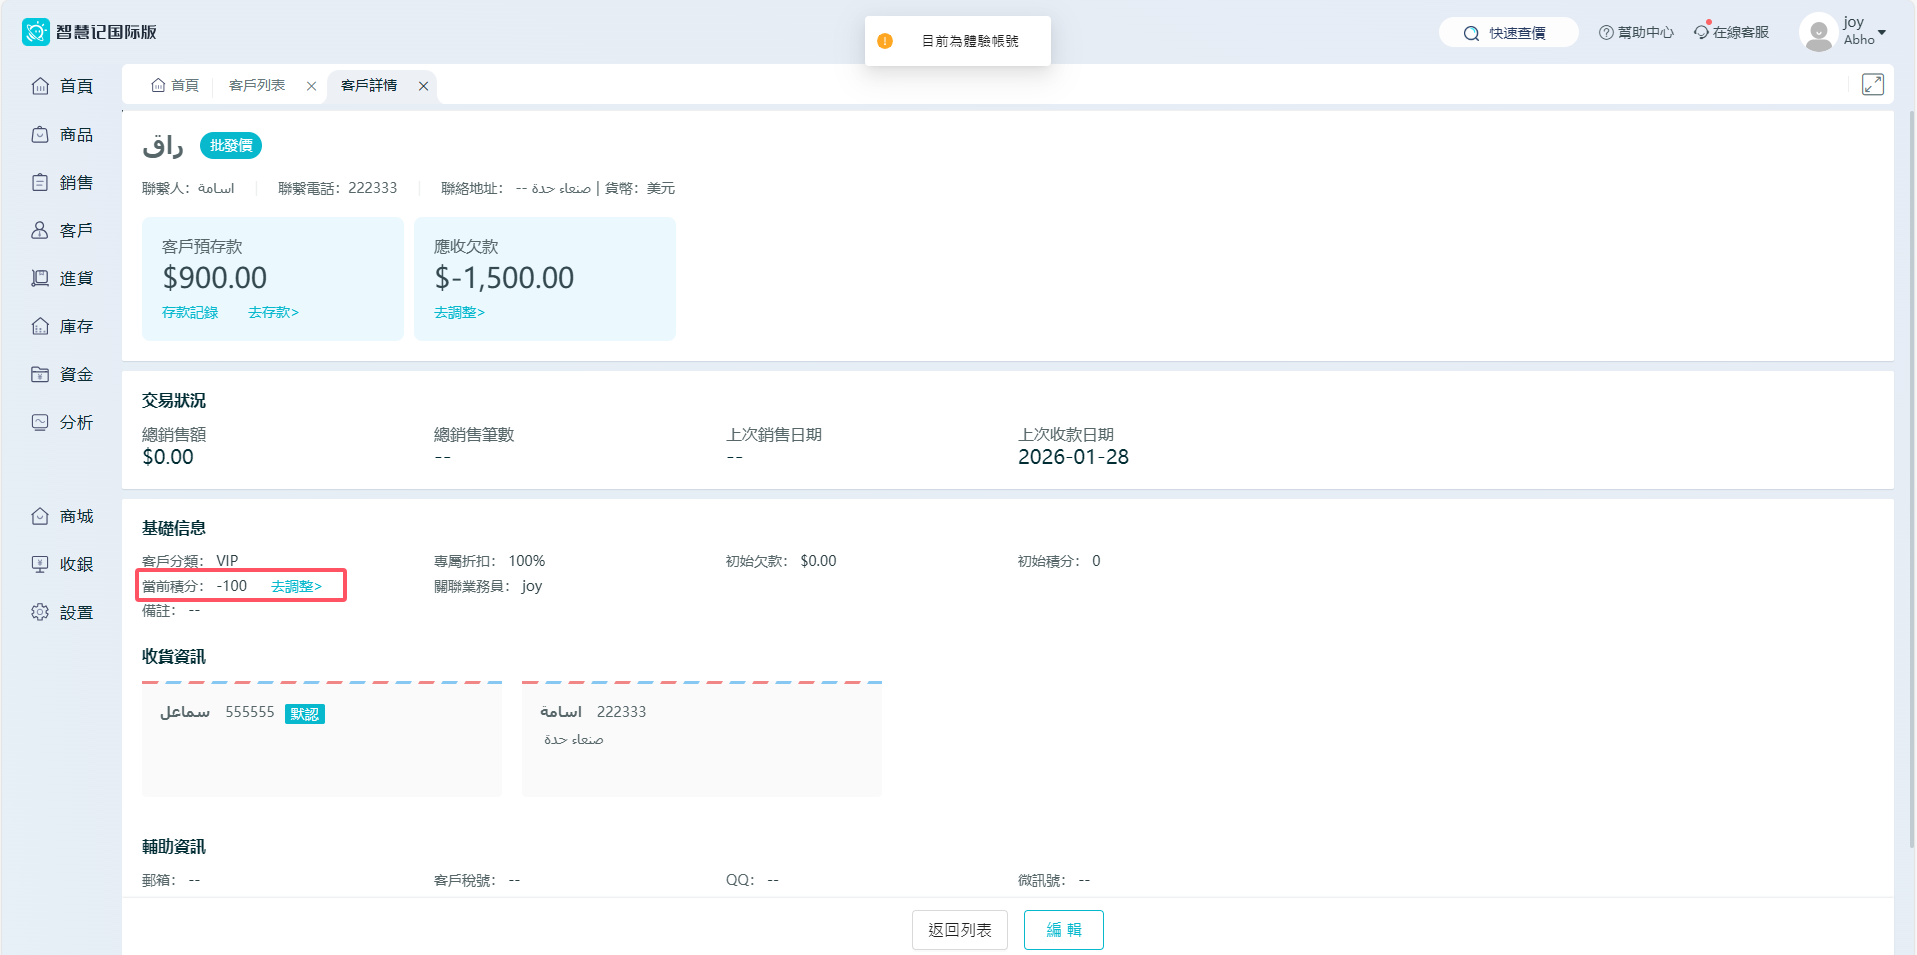Screen dimensions: 1917x955
Task: Open the 收銀 cashier sidebar icon
Action: click(40, 564)
